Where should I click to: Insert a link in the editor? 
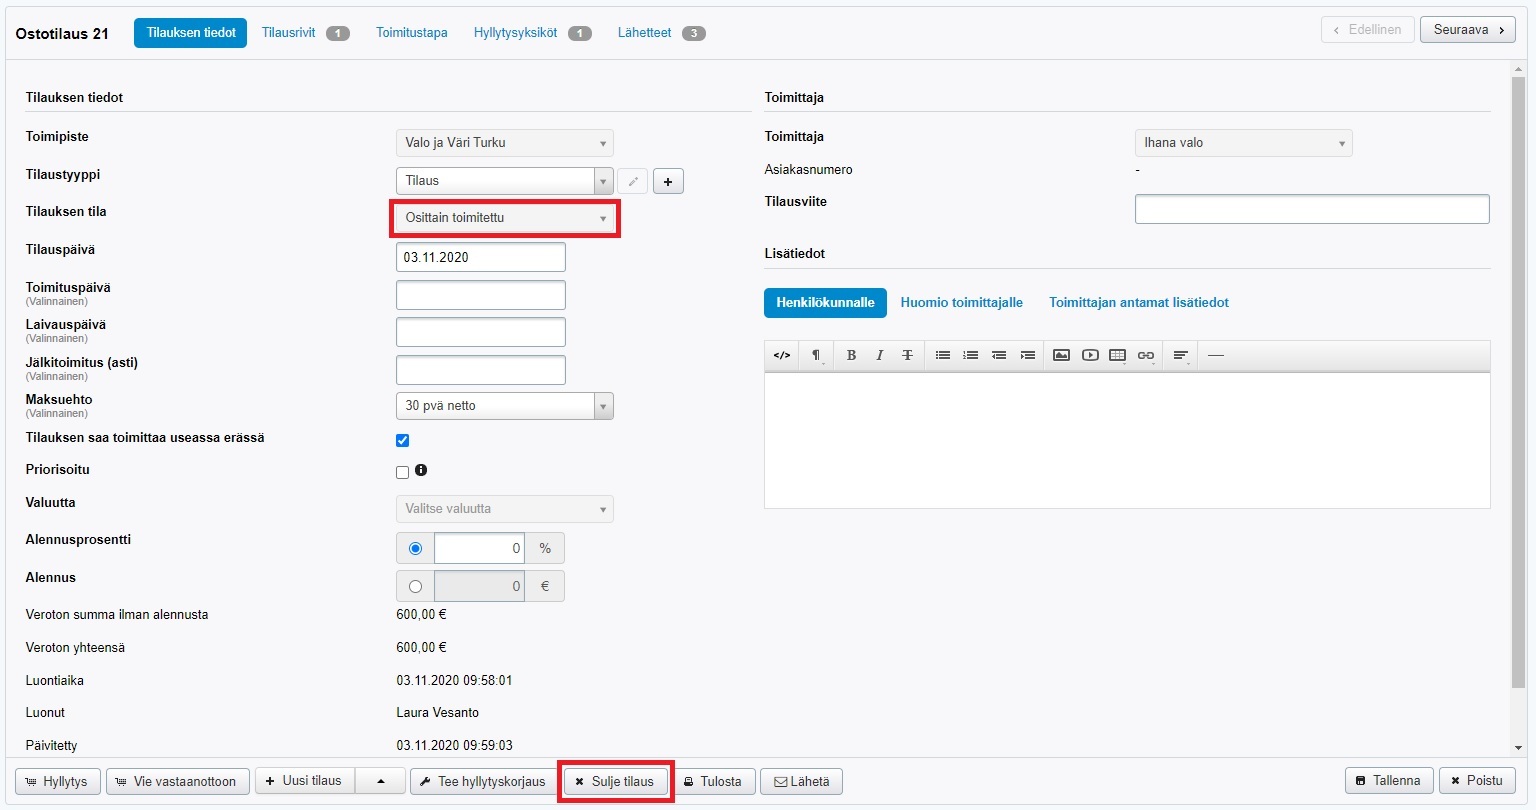(1146, 355)
